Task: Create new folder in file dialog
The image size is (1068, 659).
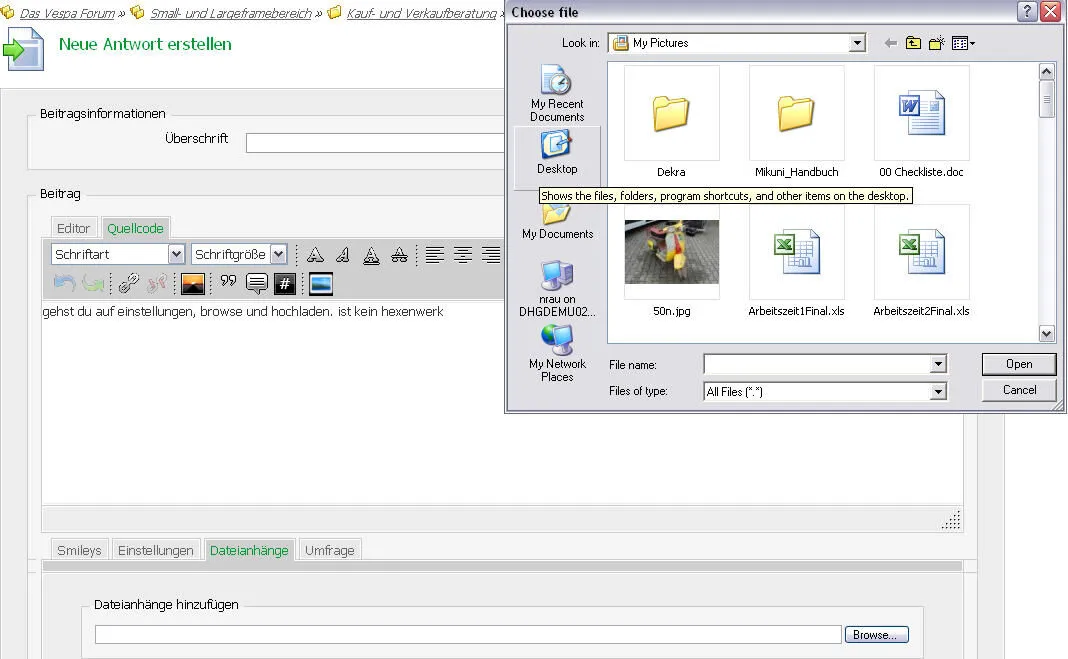Action: tap(937, 43)
